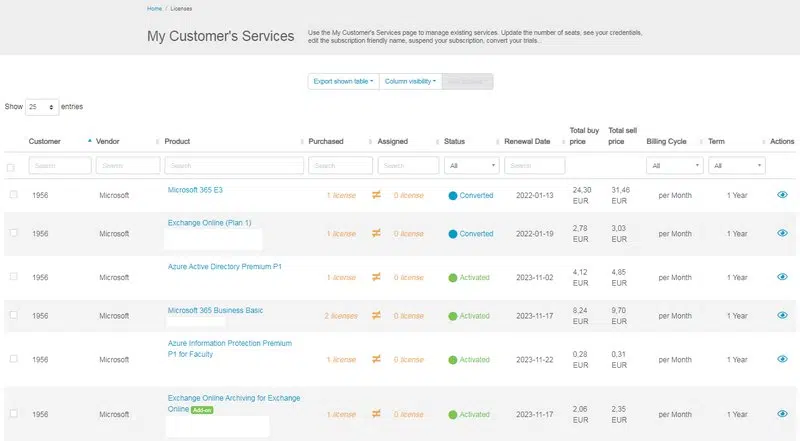Click the sell price 31,46 EUR

(x=620, y=195)
